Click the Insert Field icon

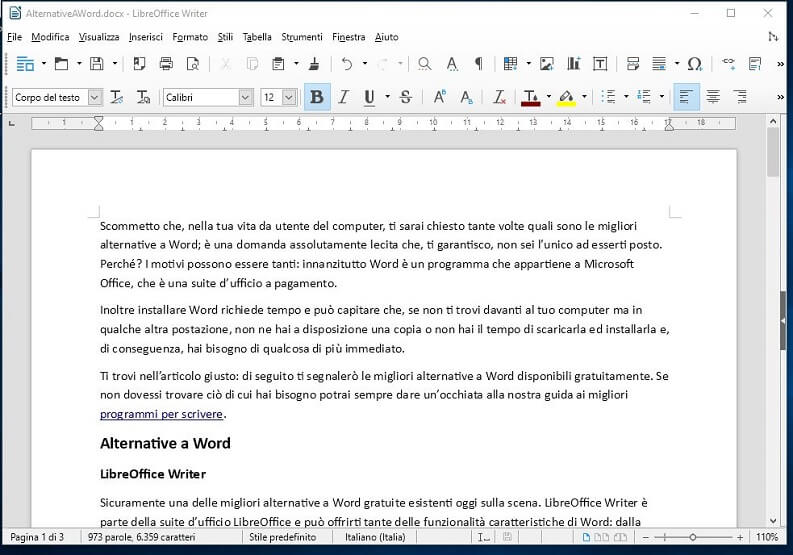point(659,64)
